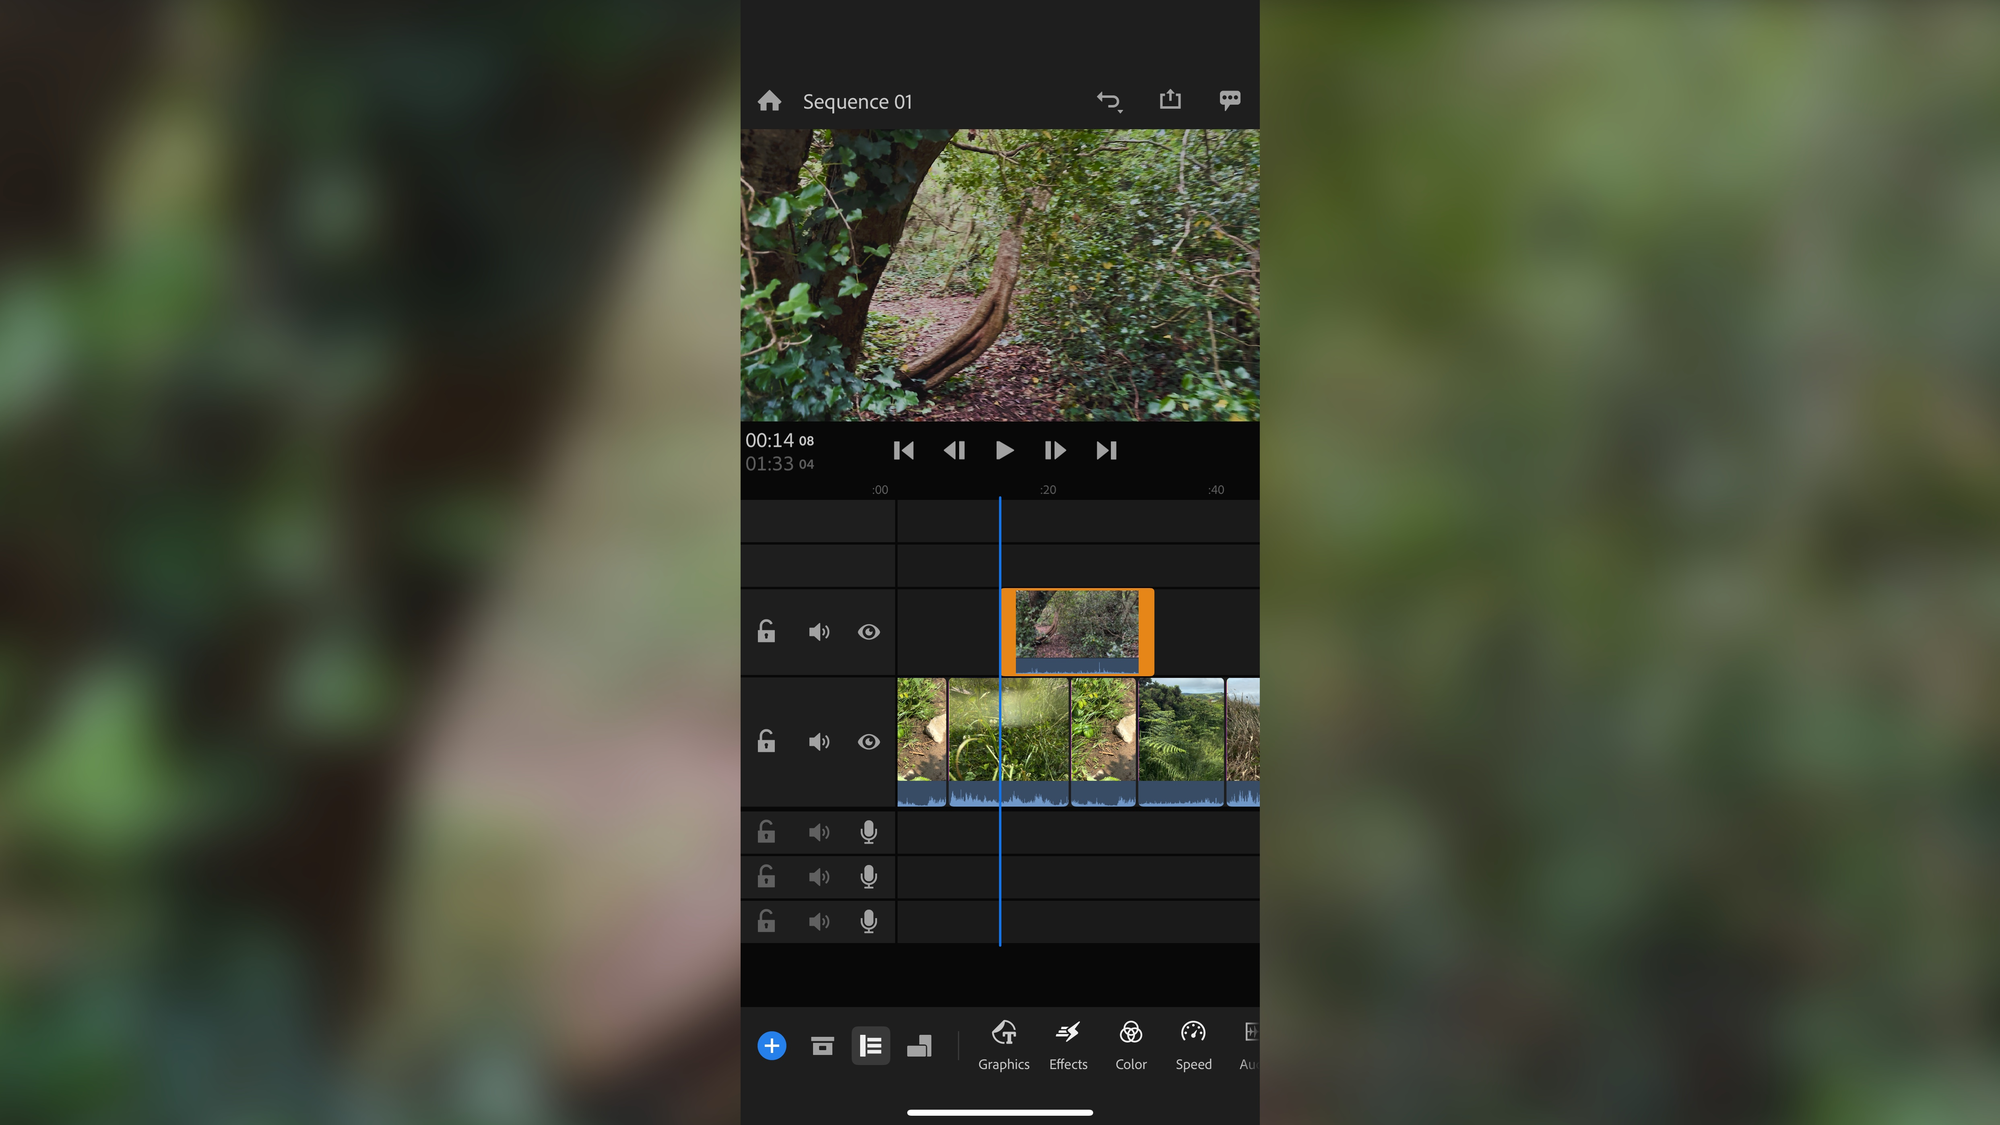Enable voiceover mic on first audio track

868,831
